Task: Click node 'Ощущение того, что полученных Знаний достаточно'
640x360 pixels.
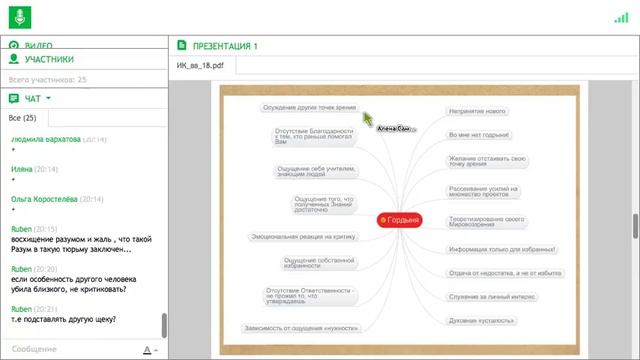Action: (x=324, y=204)
